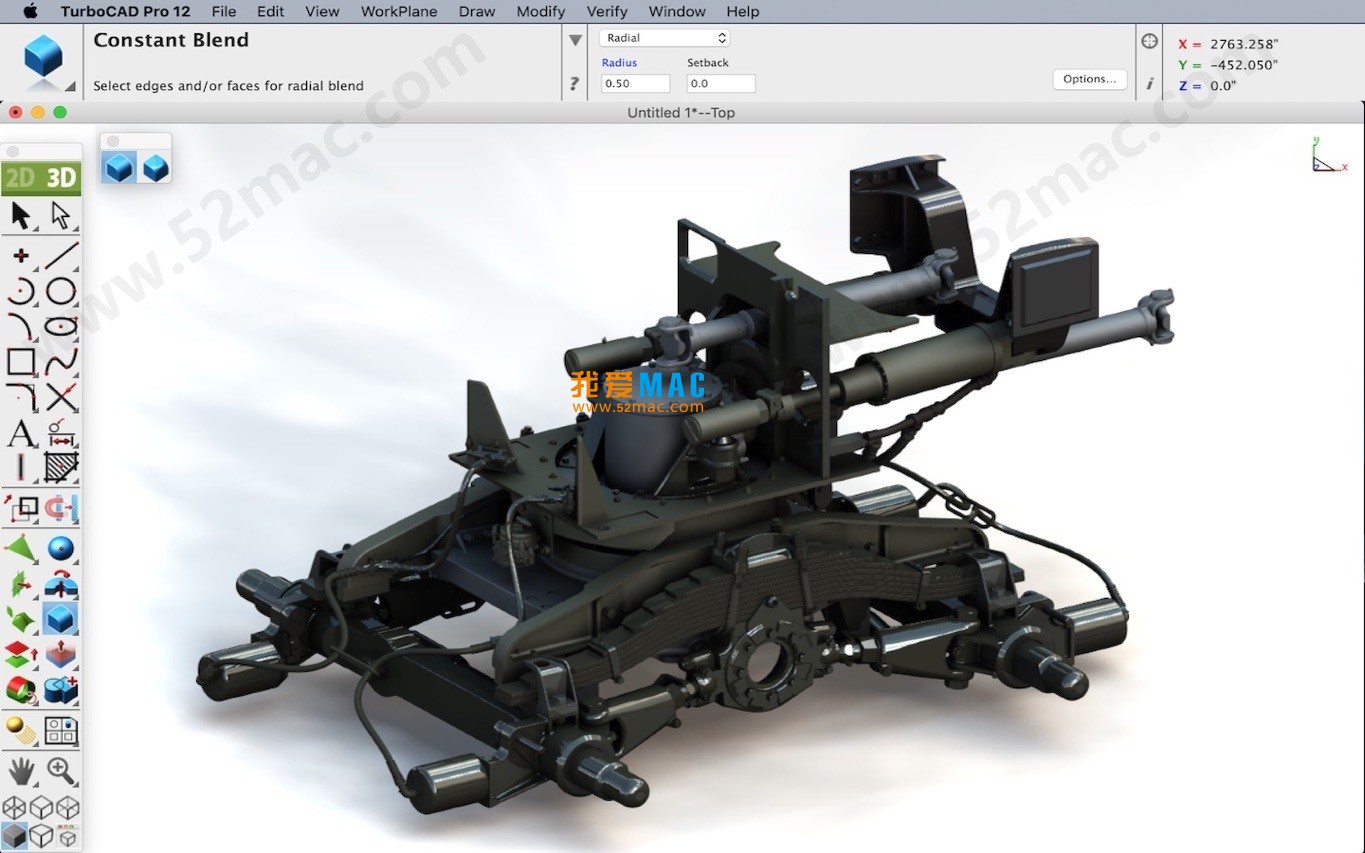The image size is (1365, 853).
Task: Collapse tool options via the disclosure triangle
Action: click(575, 40)
